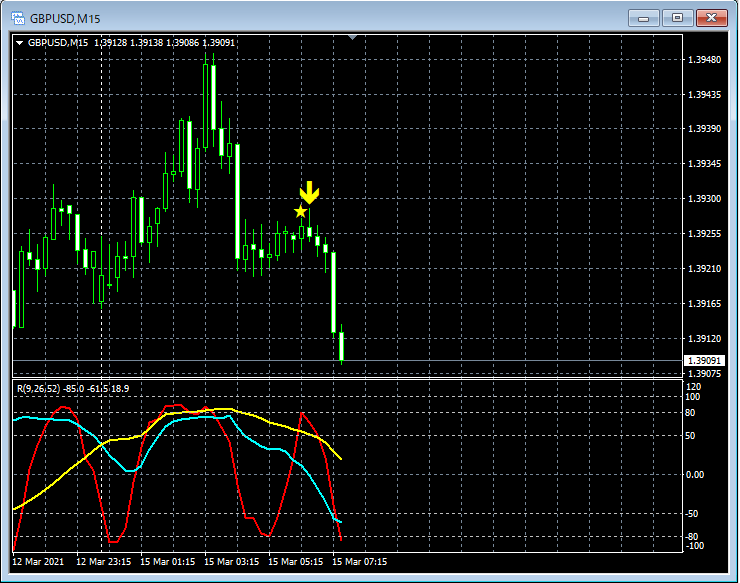Click the OHLC values in chart header

[164, 42]
